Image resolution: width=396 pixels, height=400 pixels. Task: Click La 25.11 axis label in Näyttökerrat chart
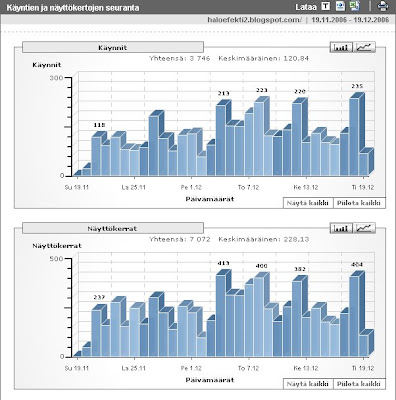pyautogui.click(x=134, y=368)
